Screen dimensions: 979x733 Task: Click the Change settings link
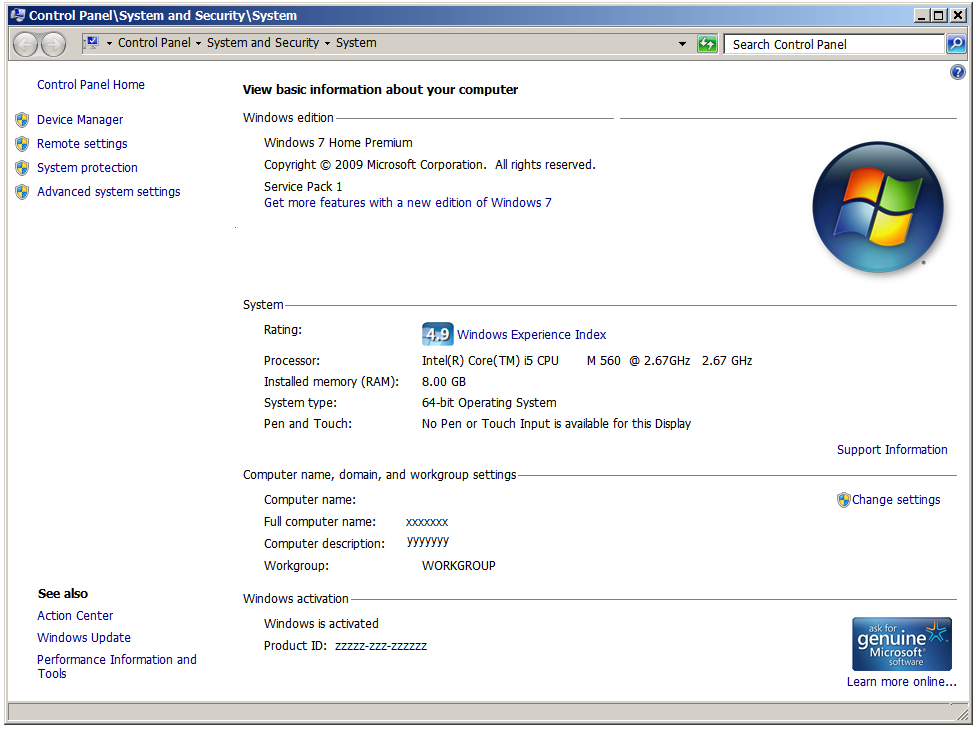895,500
